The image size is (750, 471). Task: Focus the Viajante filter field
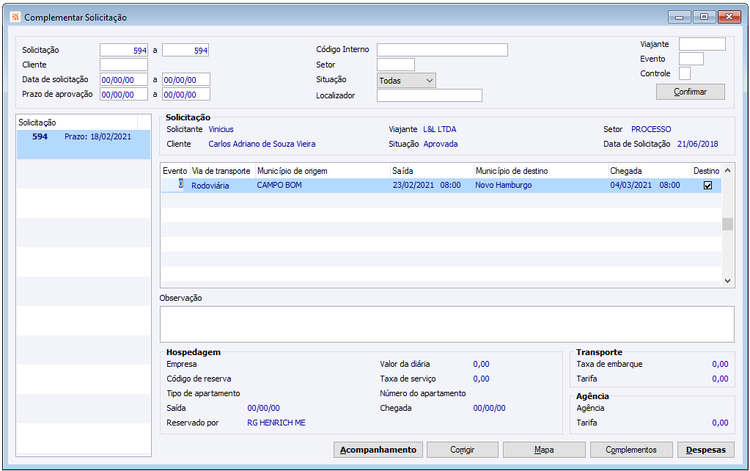click(702, 44)
